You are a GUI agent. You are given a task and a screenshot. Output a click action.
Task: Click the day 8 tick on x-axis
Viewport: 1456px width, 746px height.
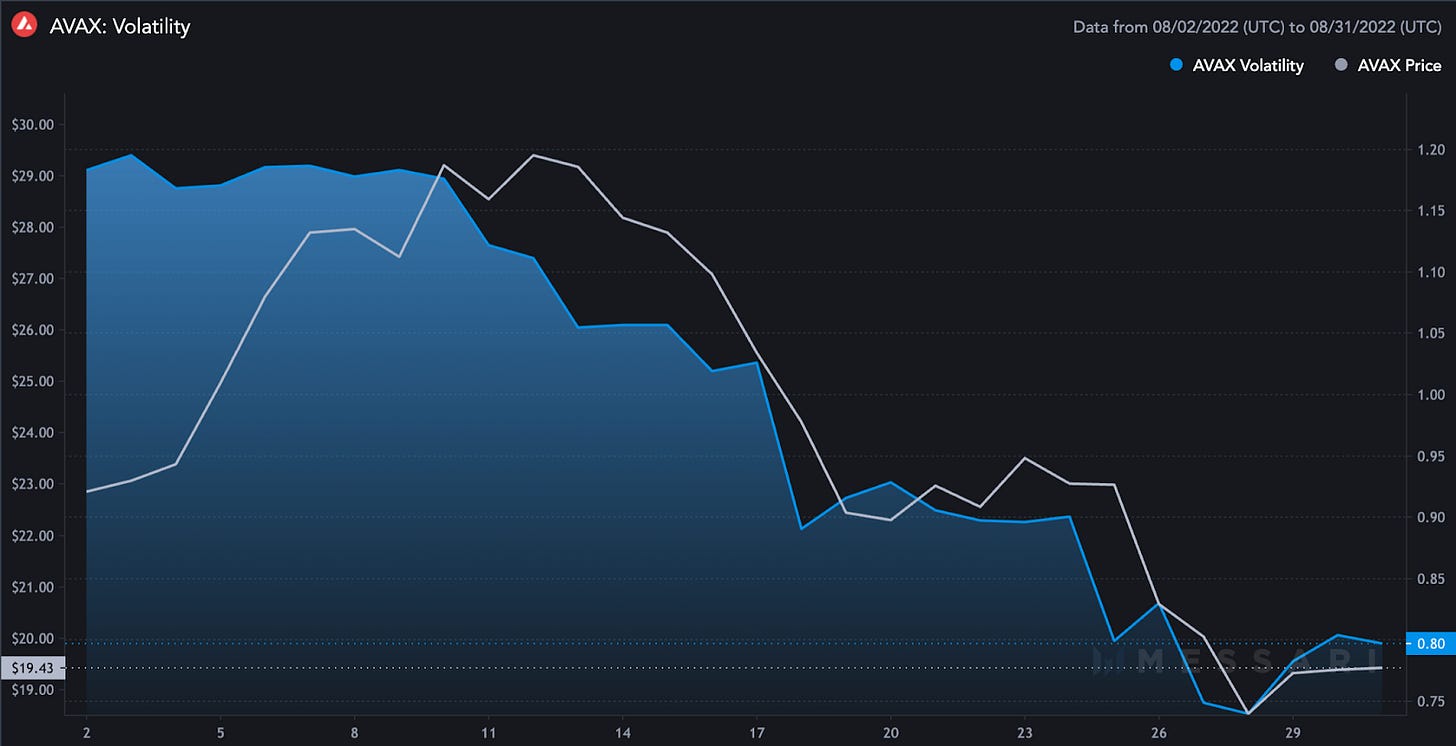(354, 732)
